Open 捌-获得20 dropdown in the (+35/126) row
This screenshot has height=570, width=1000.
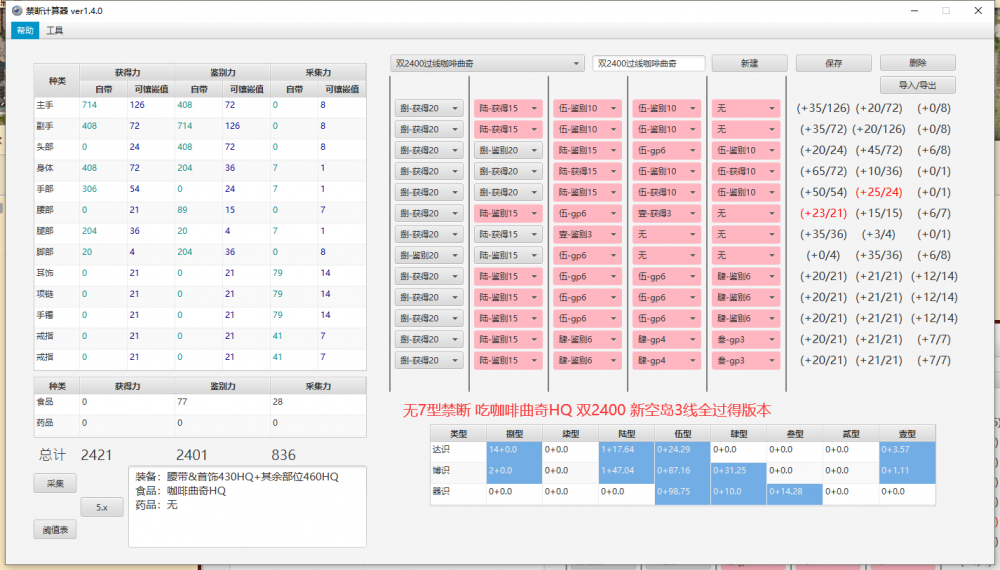click(x=429, y=108)
